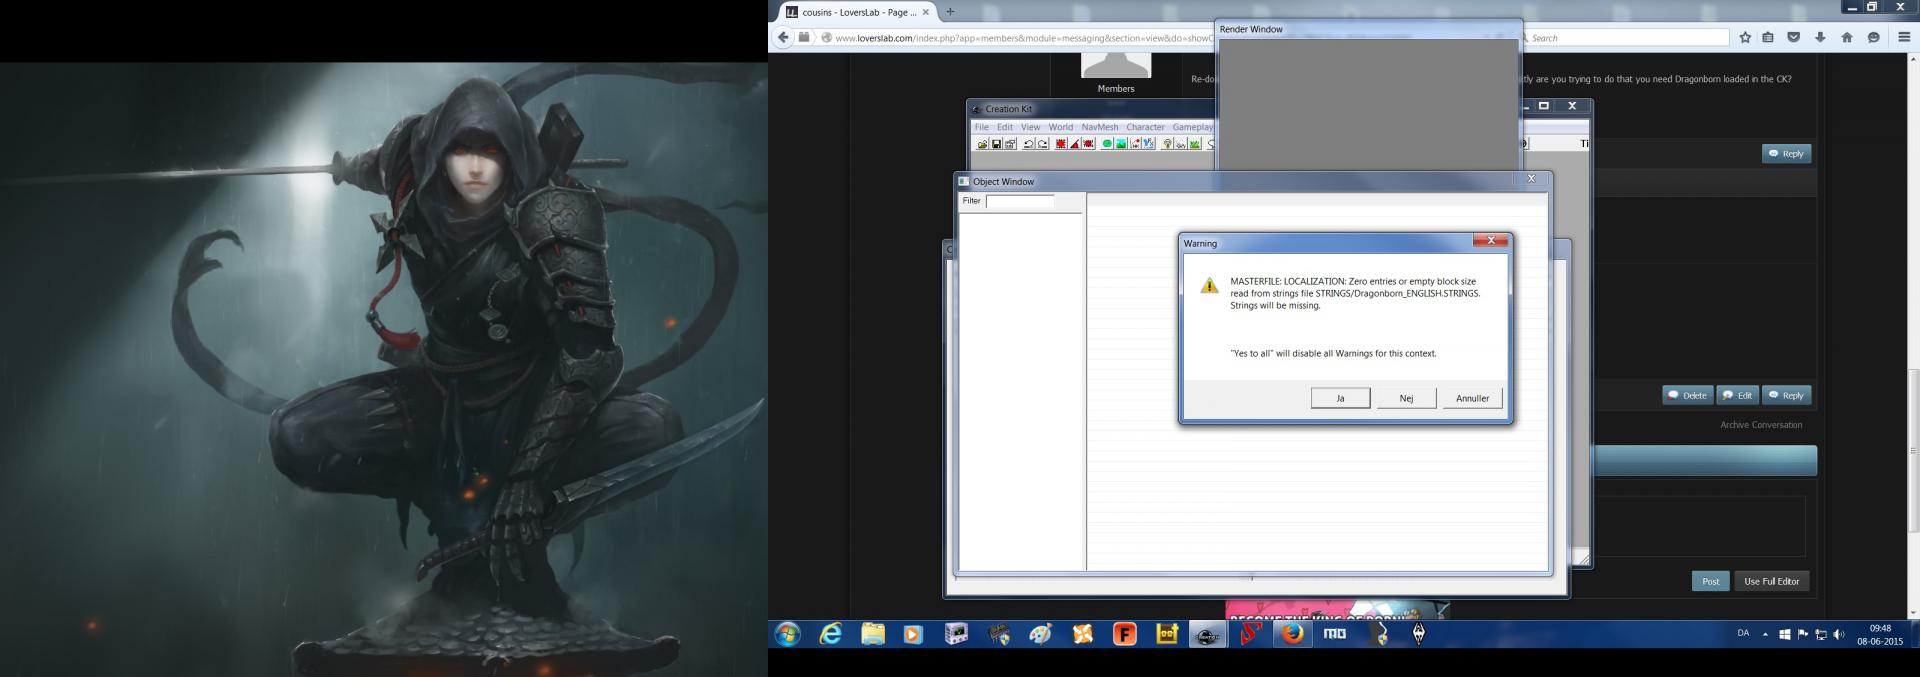Open the Firefox hamburger menu
Image resolution: width=1920 pixels, height=677 pixels.
pos(1903,38)
